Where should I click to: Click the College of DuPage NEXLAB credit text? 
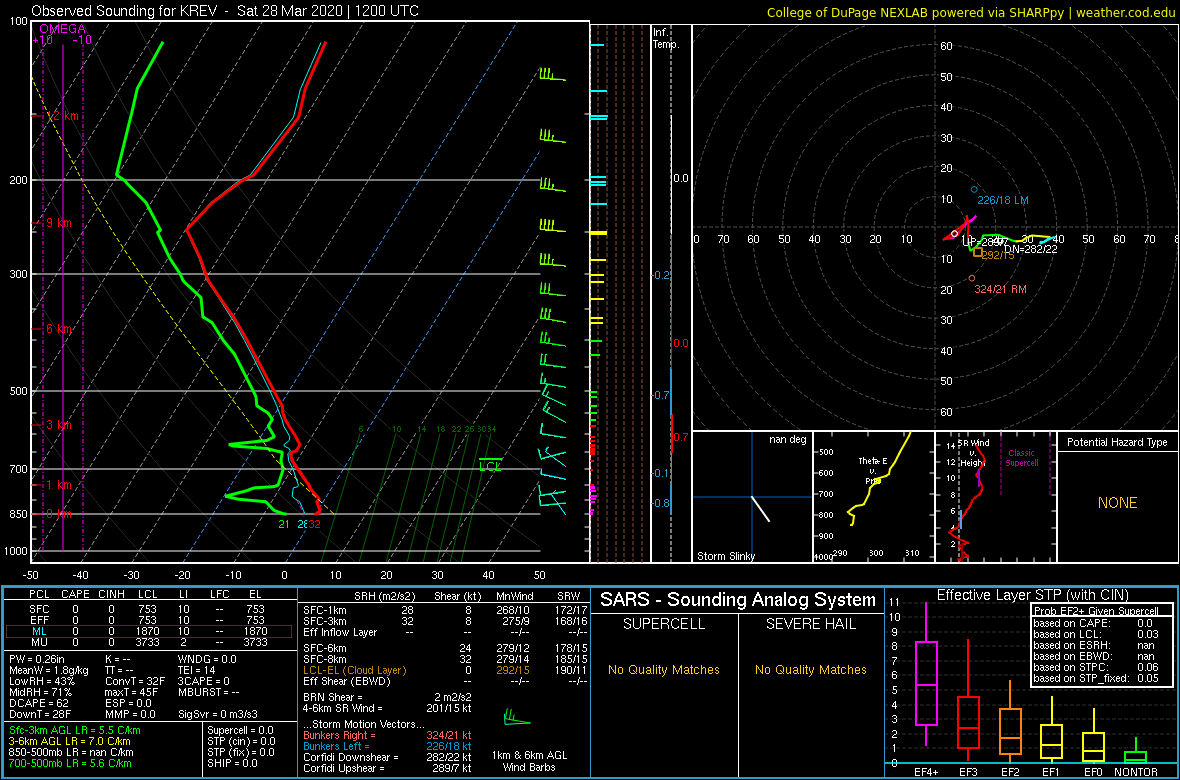[970, 12]
